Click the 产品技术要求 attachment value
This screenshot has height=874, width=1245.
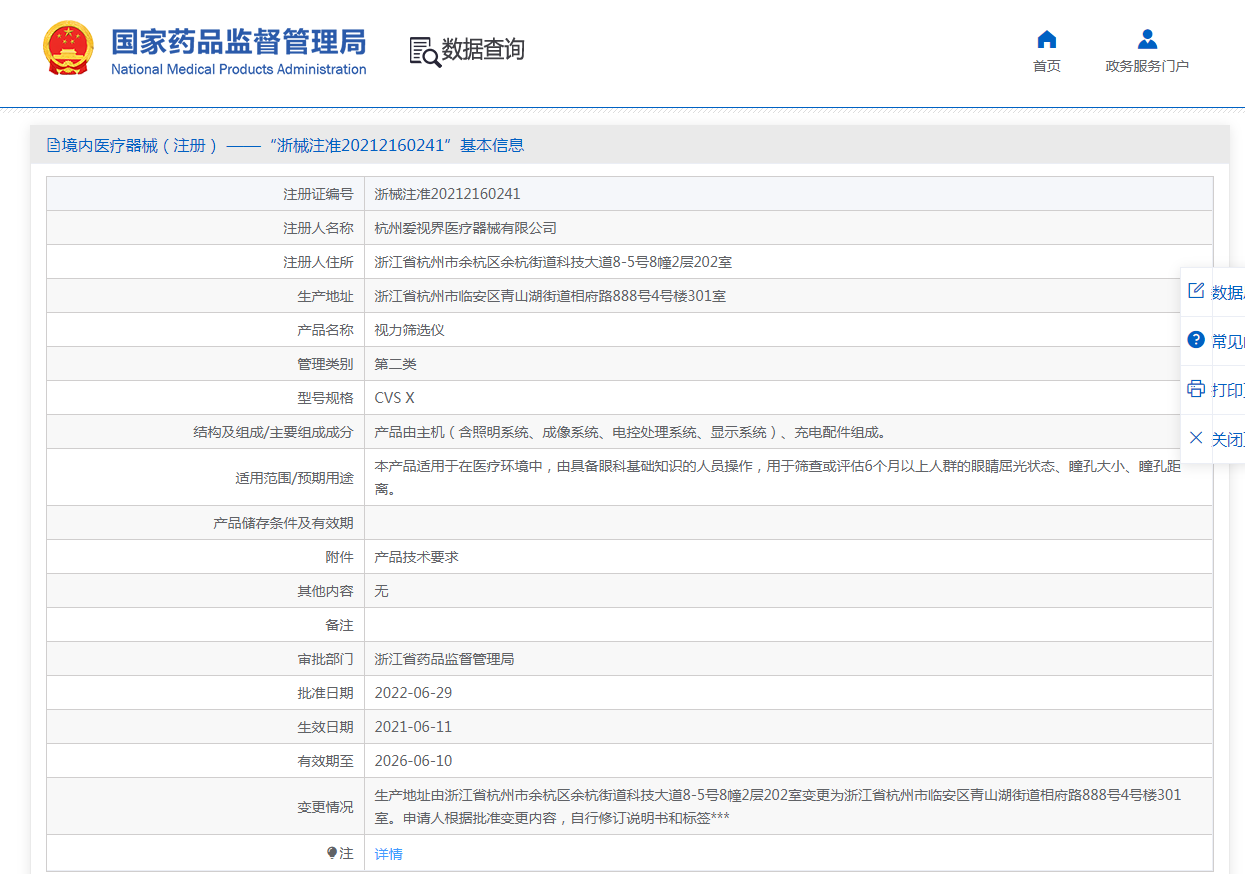[x=416, y=557]
